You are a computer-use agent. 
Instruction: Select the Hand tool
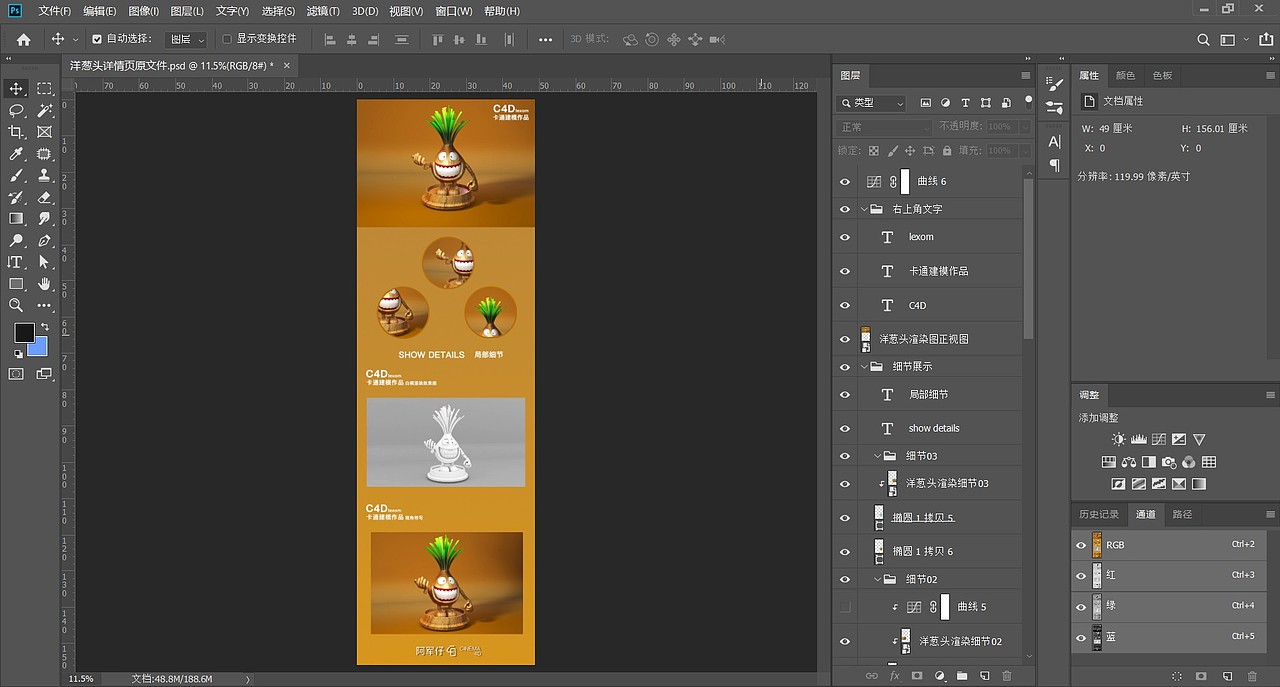[45, 284]
